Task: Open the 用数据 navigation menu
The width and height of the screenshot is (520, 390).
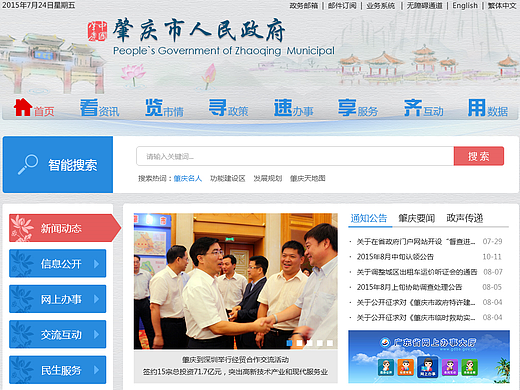Action: point(488,108)
